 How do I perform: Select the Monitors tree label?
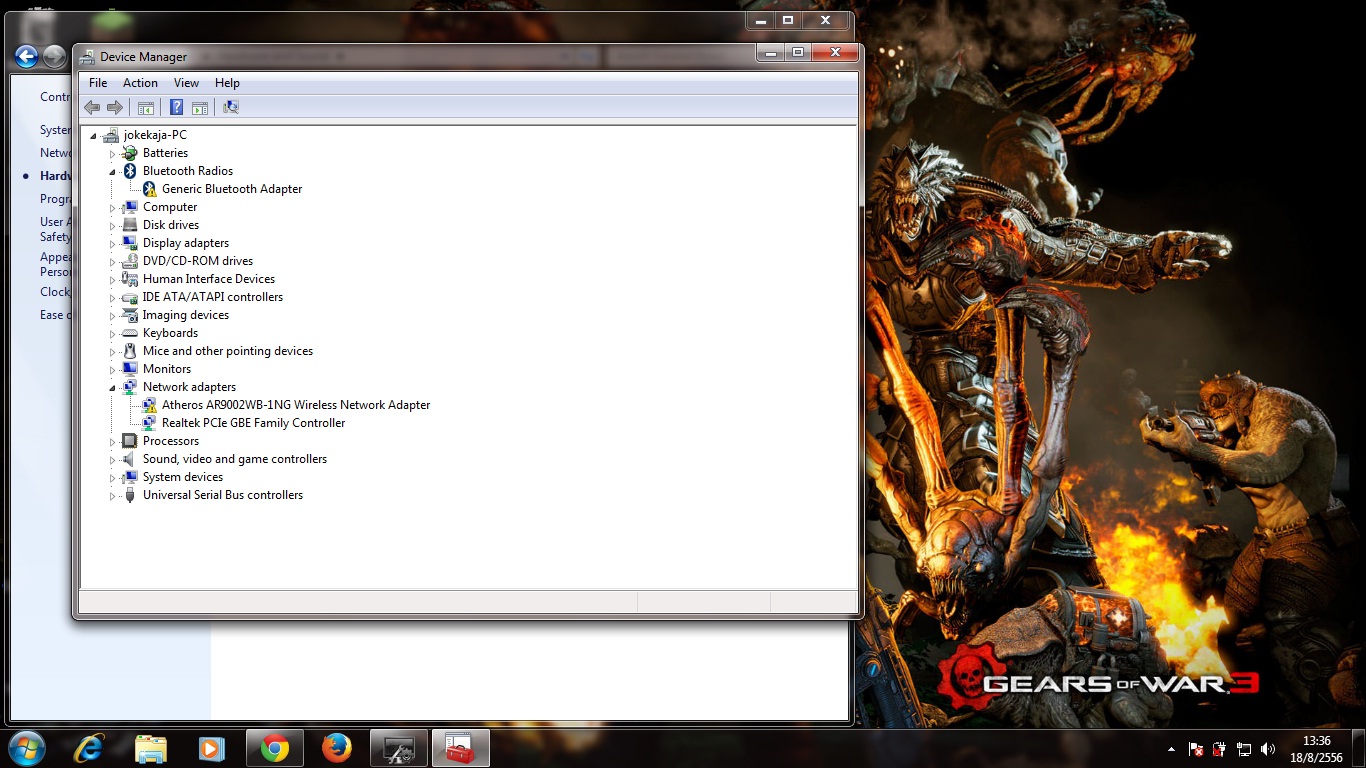167,369
